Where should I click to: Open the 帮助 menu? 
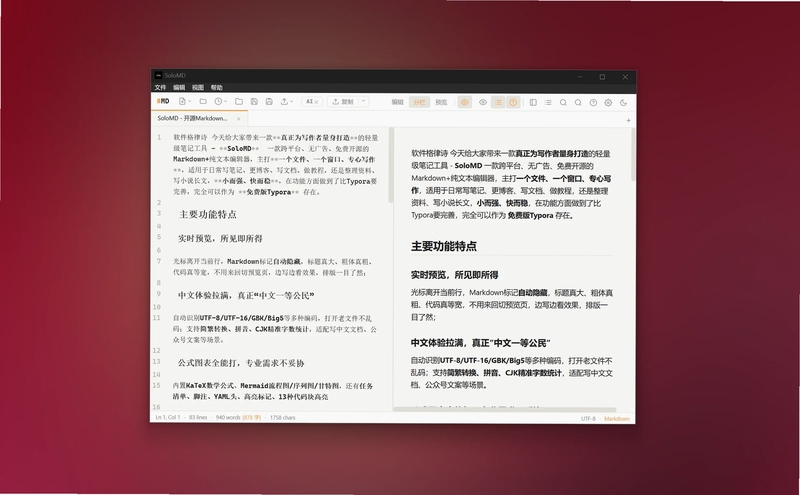217,87
